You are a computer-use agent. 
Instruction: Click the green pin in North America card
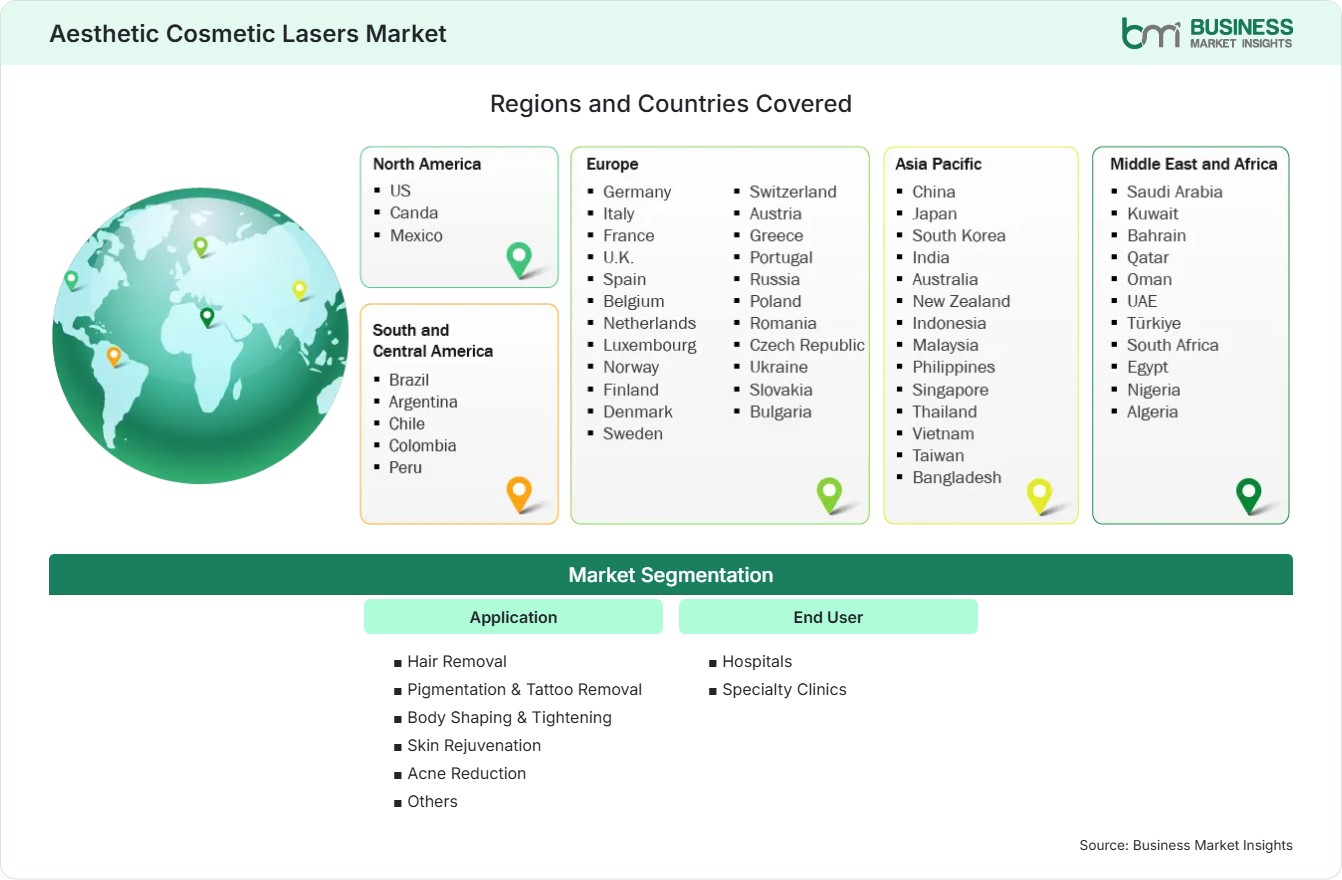519,260
